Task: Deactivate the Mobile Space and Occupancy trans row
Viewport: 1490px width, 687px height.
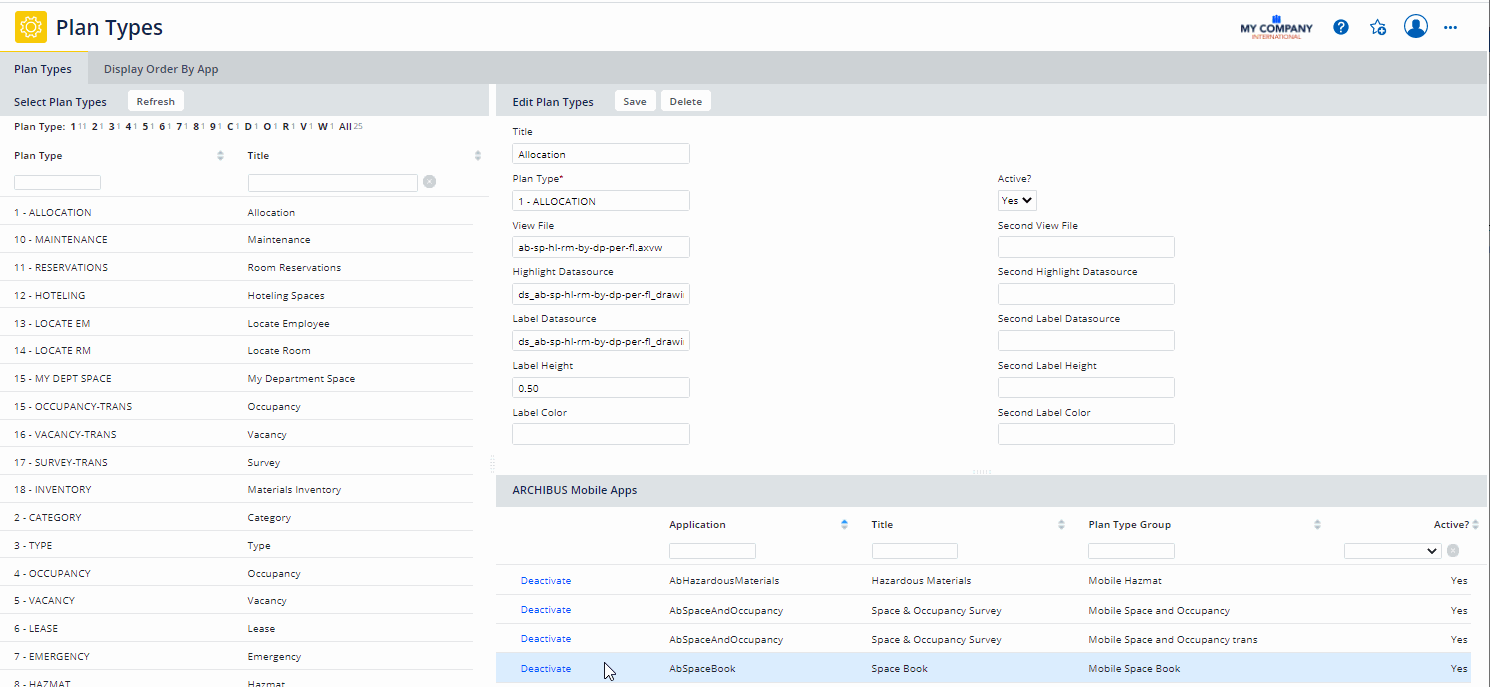Action: (546, 639)
